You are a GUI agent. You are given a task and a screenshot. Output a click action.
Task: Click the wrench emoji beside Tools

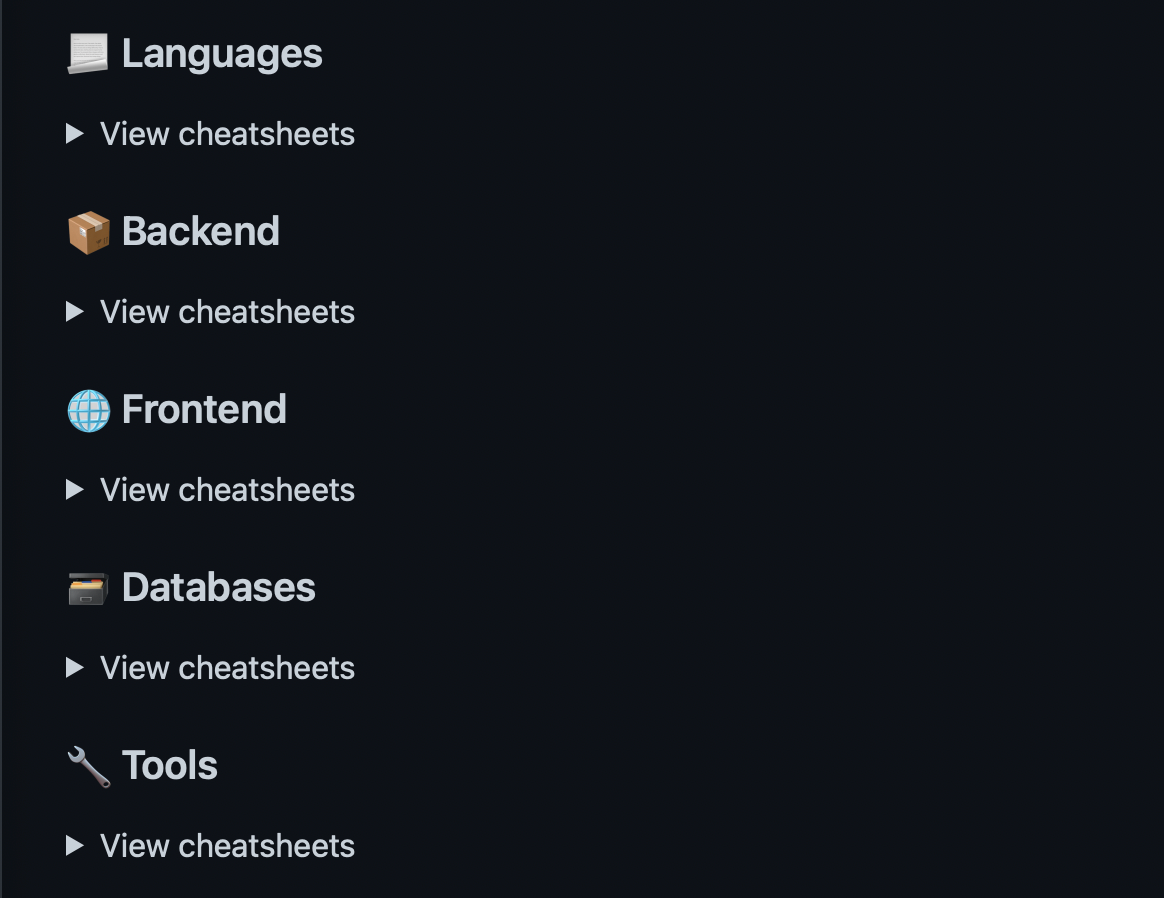[88, 767]
